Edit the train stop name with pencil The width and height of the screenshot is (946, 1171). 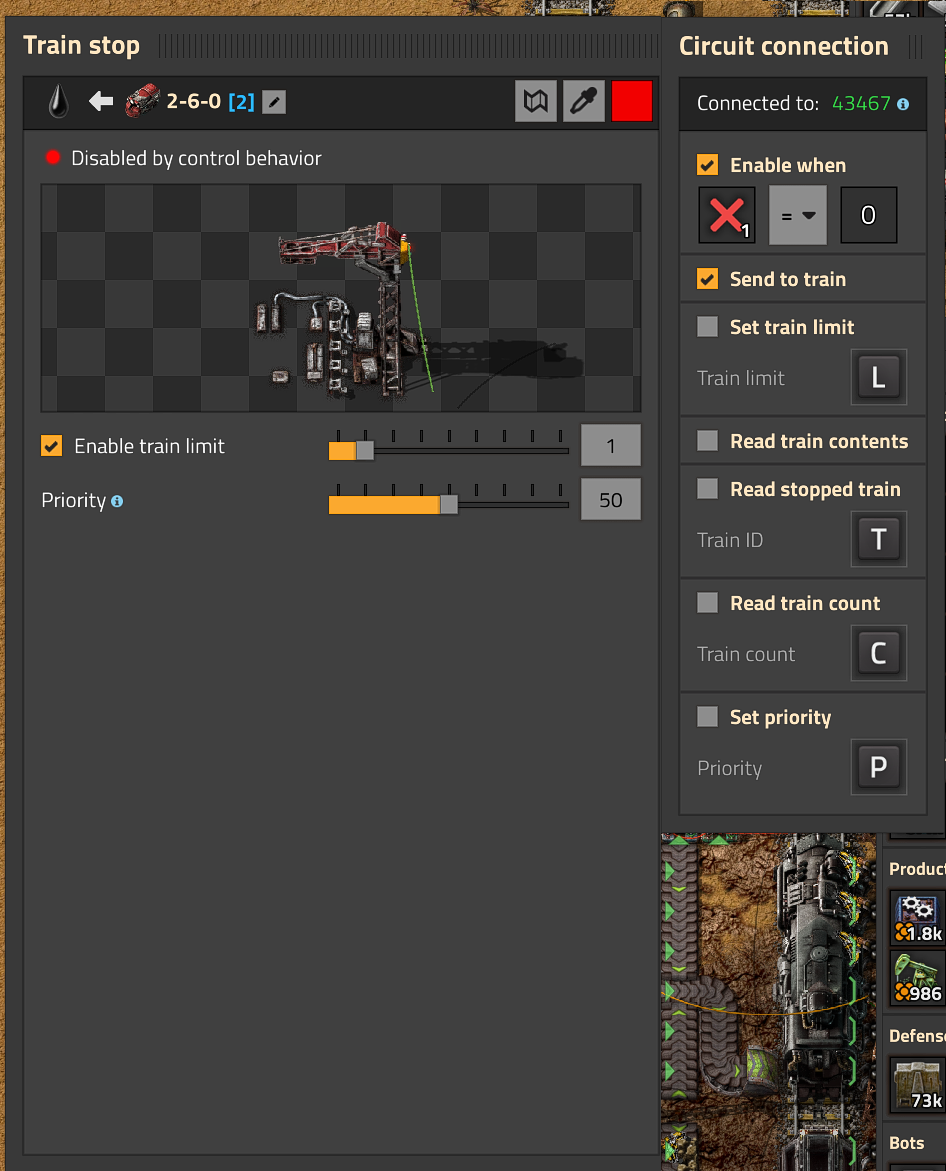[x=274, y=102]
